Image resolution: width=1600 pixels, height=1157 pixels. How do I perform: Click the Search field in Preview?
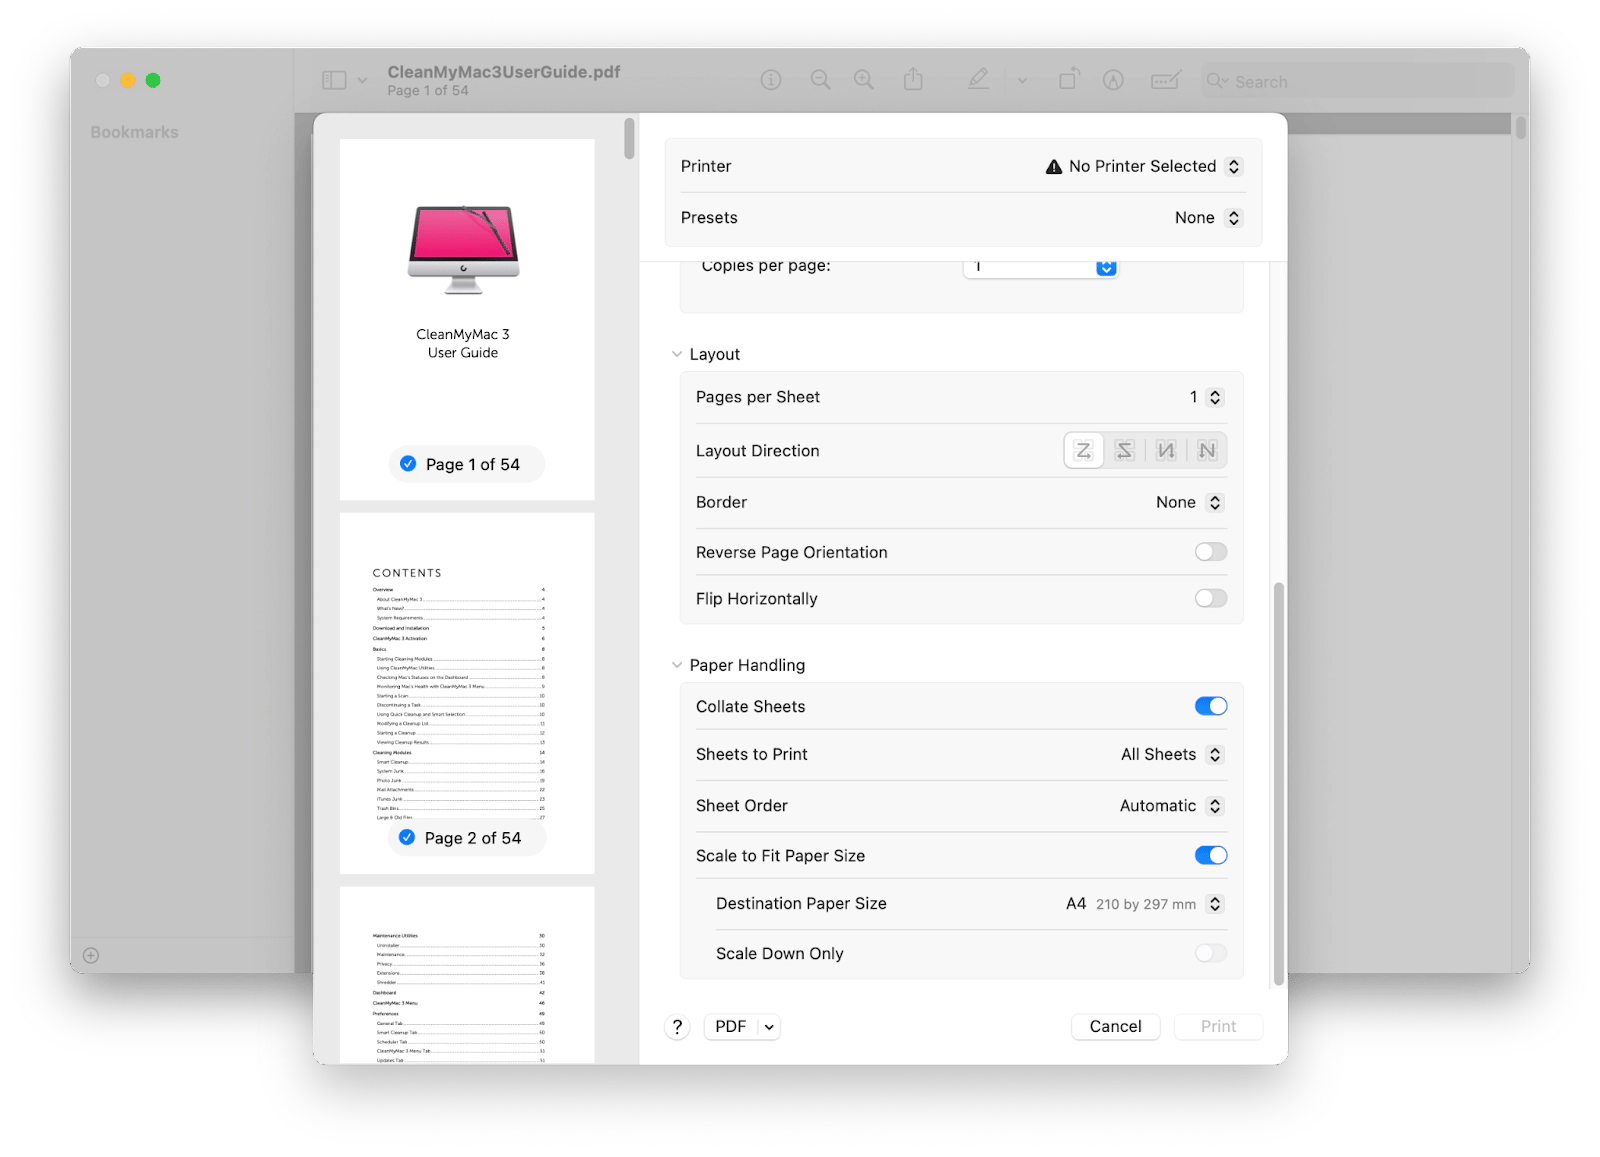[x=1357, y=81]
